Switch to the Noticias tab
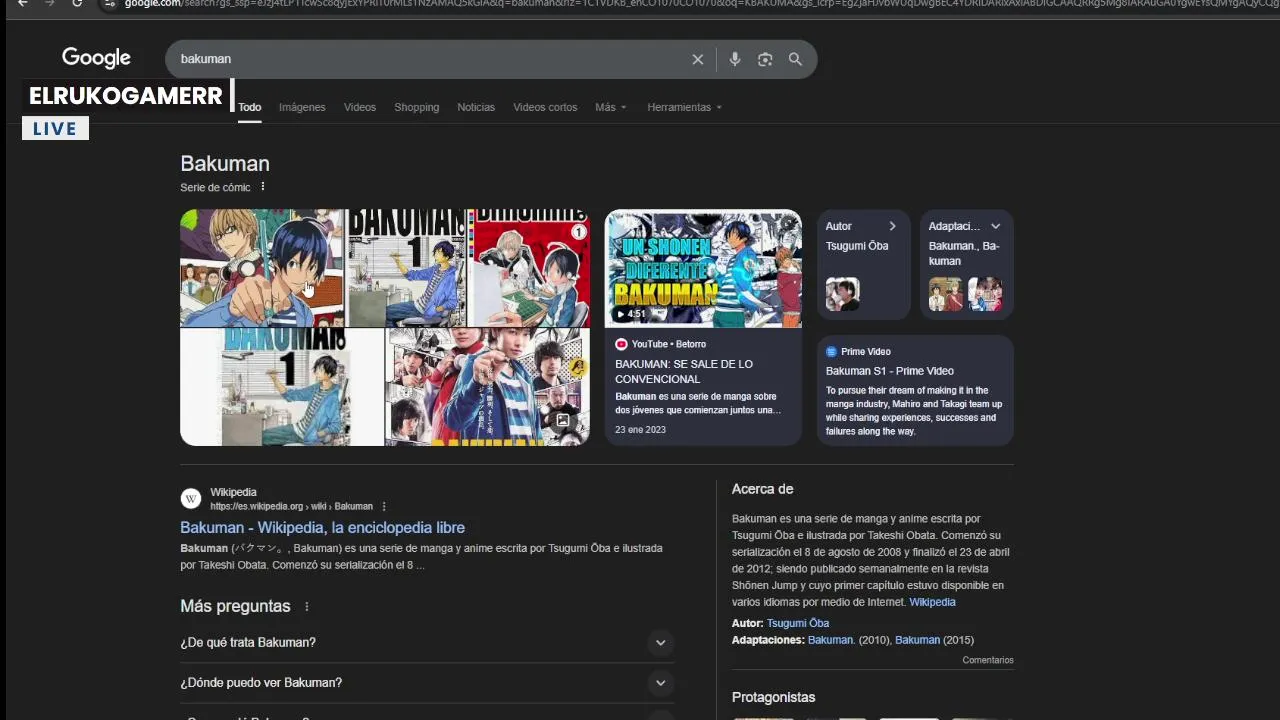 coord(476,107)
